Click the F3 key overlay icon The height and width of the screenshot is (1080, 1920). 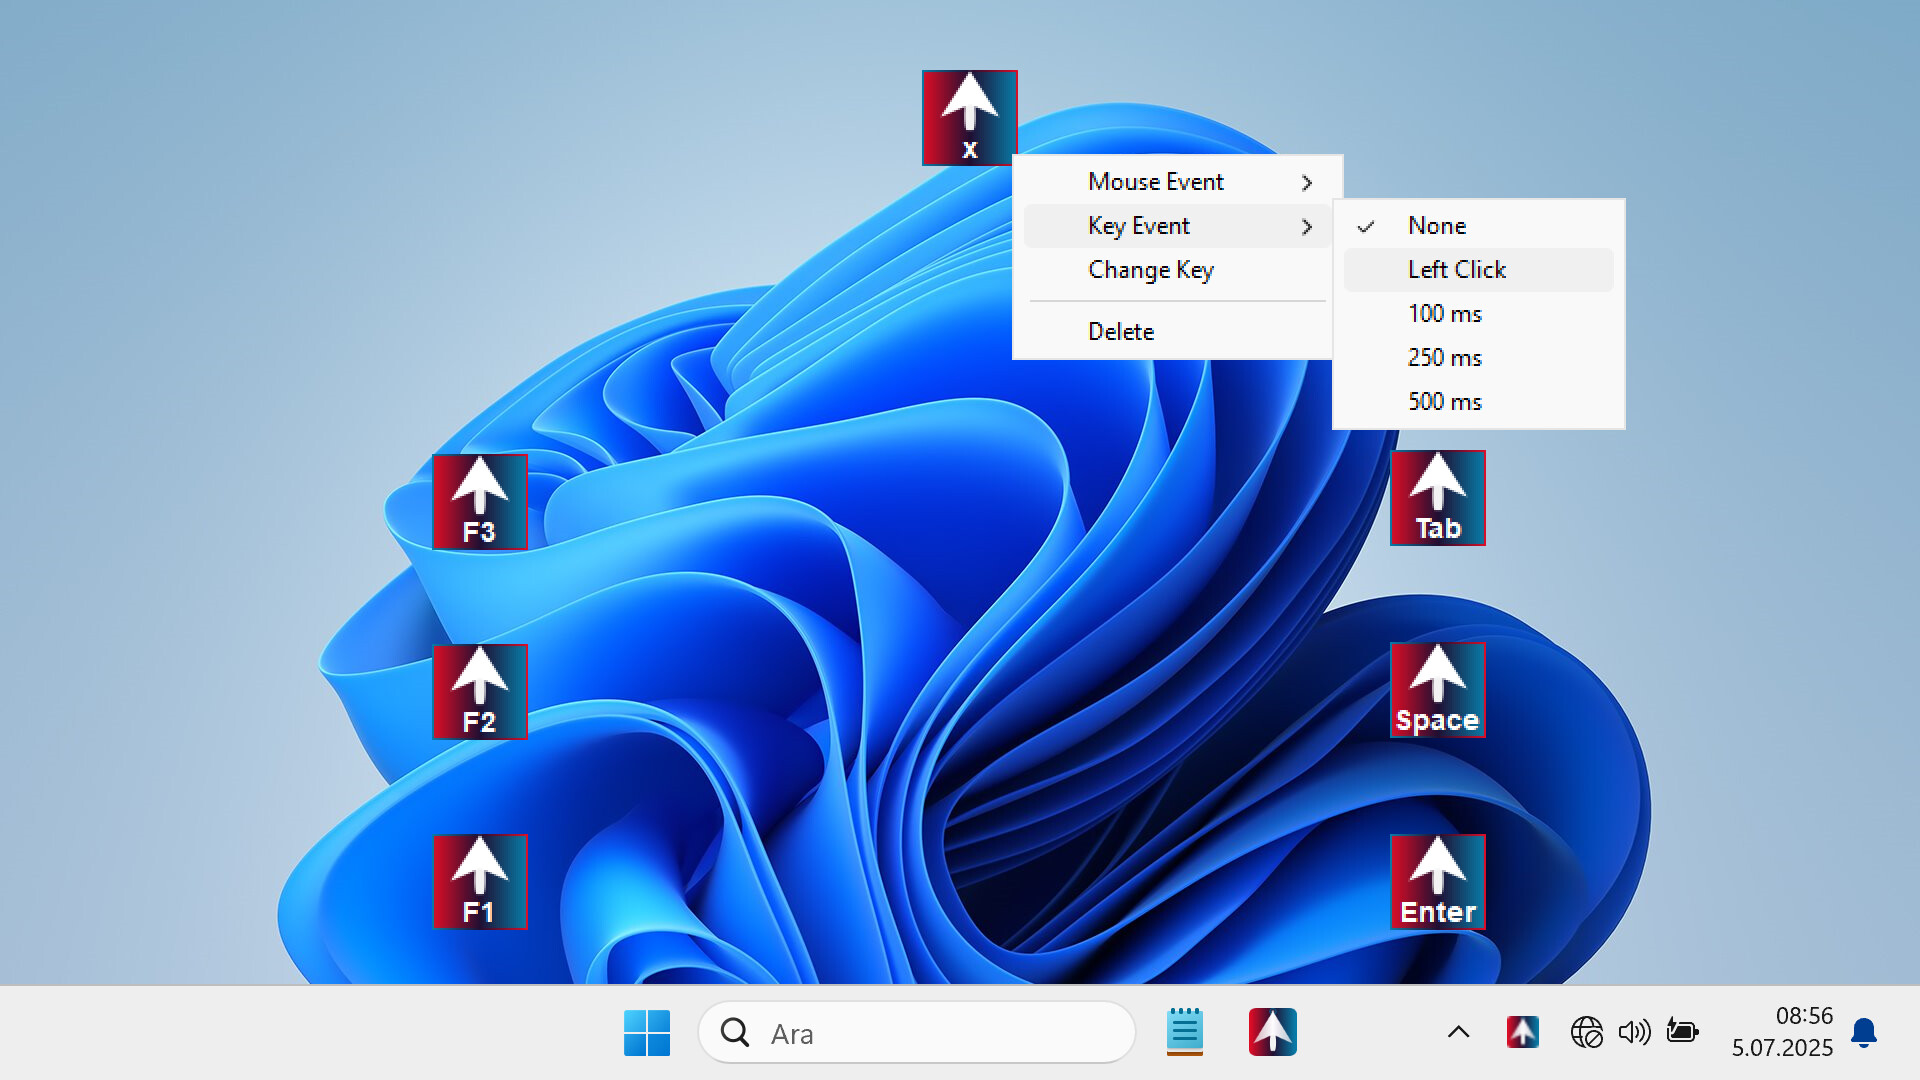(x=480, y=501)
